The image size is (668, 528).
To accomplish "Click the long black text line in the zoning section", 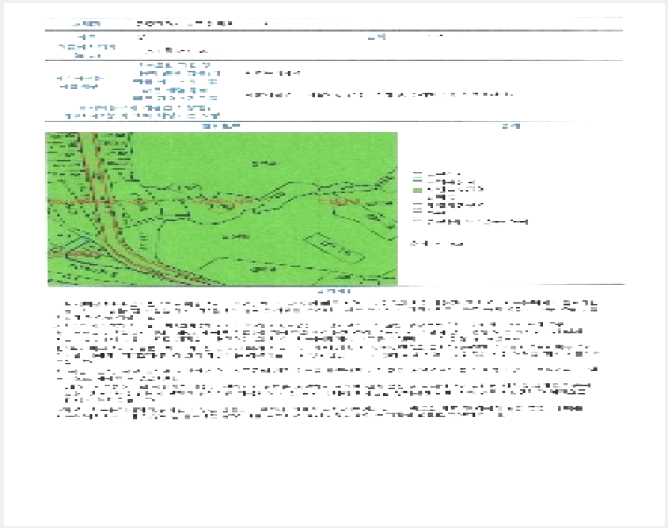I will (x=379, y=95).
